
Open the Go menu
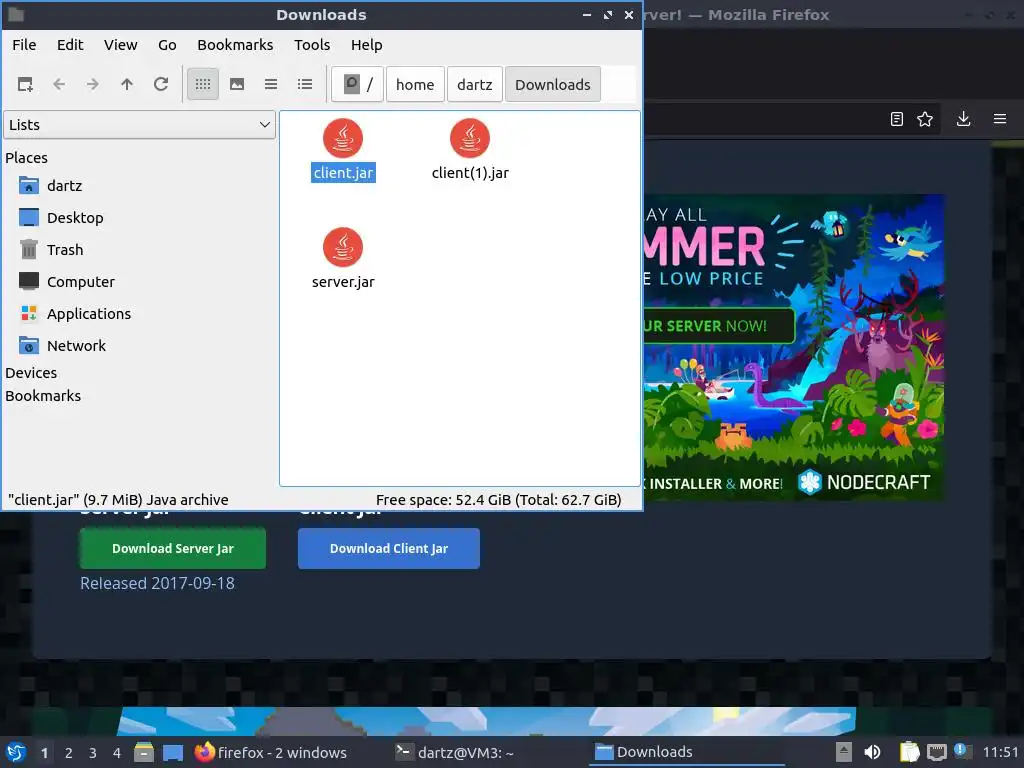point(167,45)
